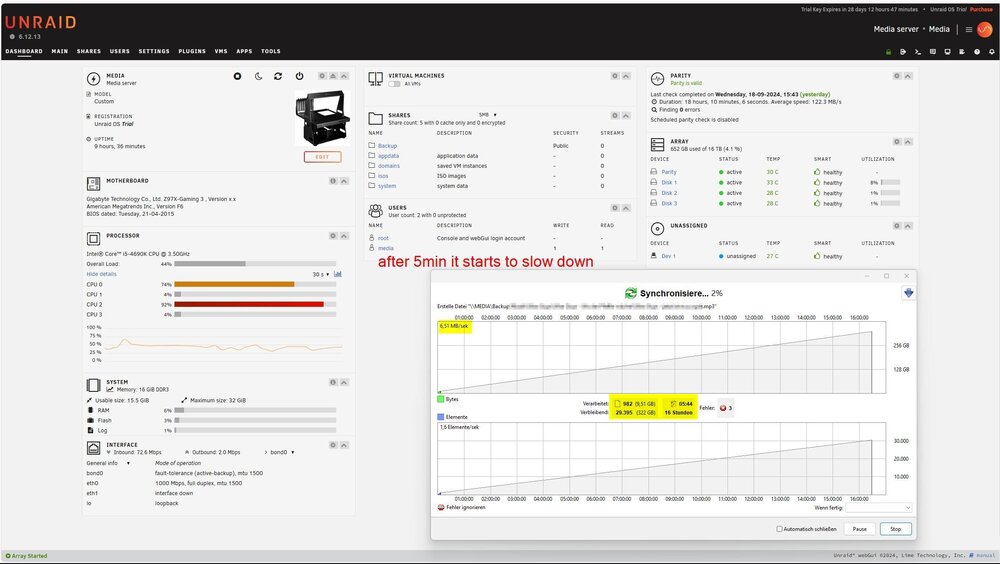This screenshot has width=1000, height=564.
Task: Click the feedback icon in header
Action: pyautogui.click(x=932, y=52)
